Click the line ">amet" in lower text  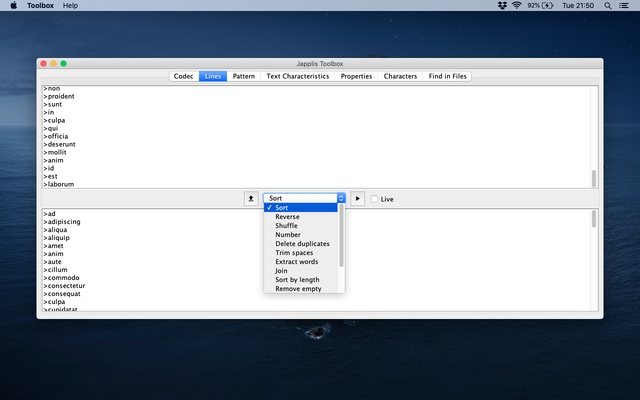pos(53,246)
